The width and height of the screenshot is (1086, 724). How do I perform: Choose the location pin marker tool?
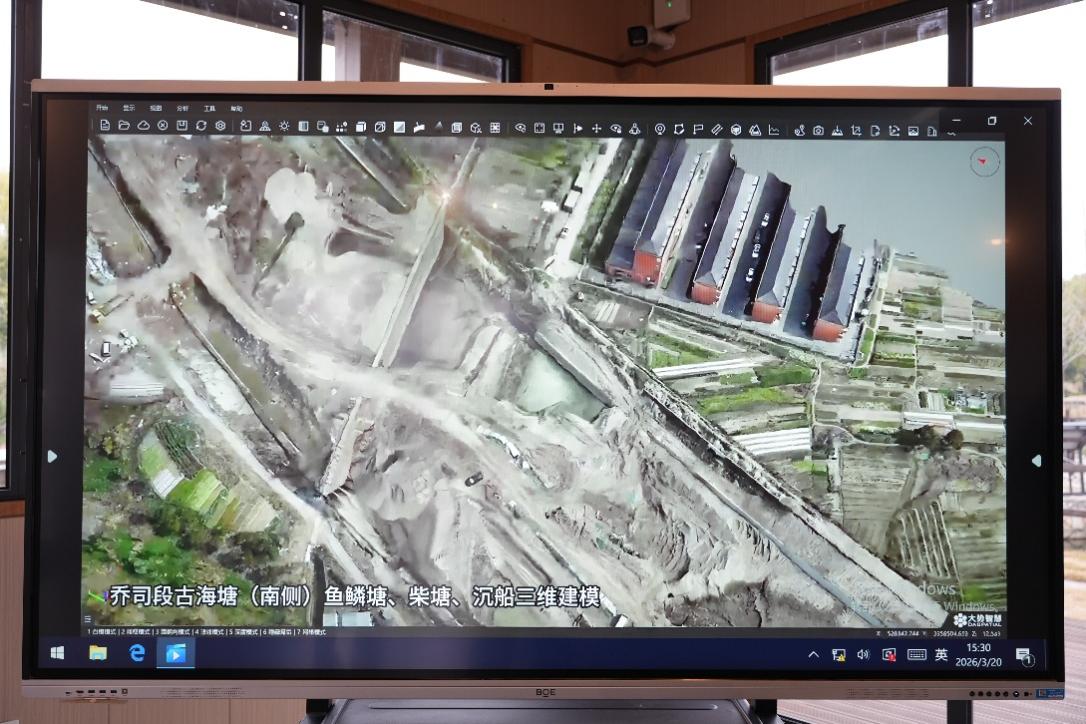coord(660,129)
